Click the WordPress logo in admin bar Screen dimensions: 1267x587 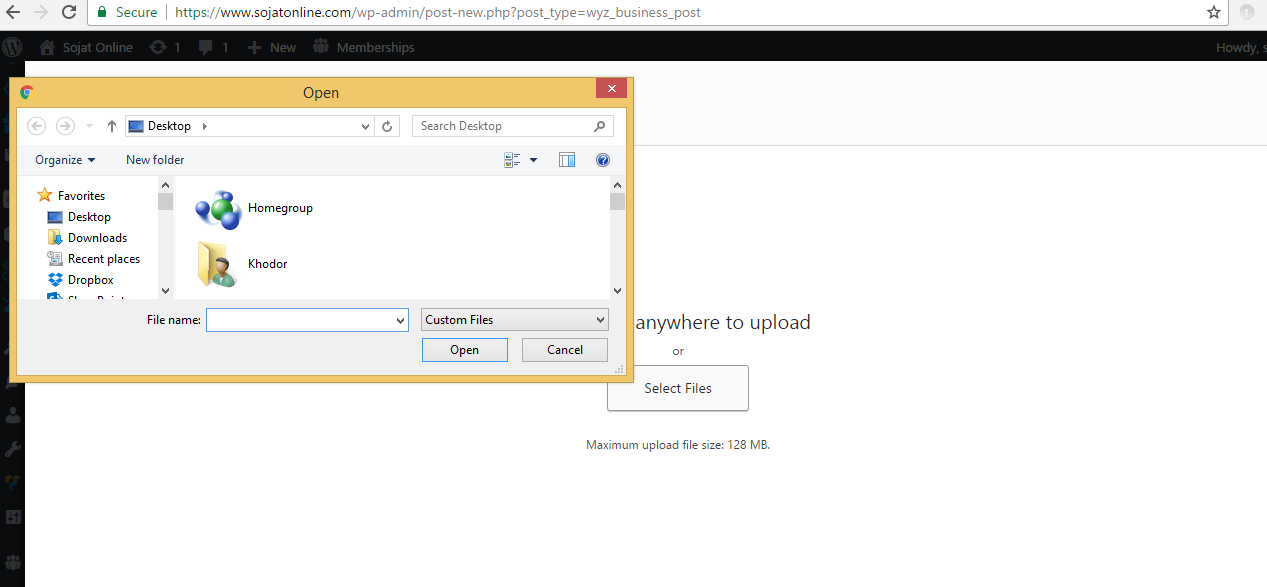(12, 46)
